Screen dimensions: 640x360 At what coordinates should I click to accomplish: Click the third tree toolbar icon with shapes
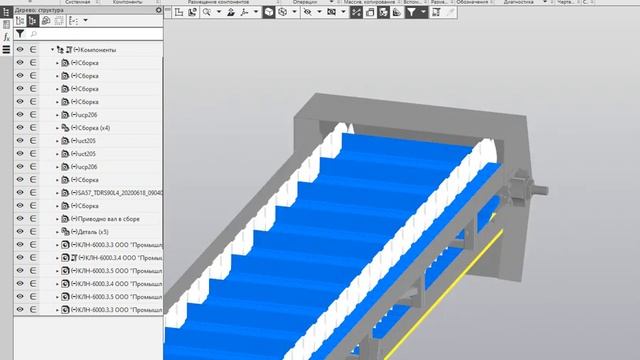(x=46, y=20)
